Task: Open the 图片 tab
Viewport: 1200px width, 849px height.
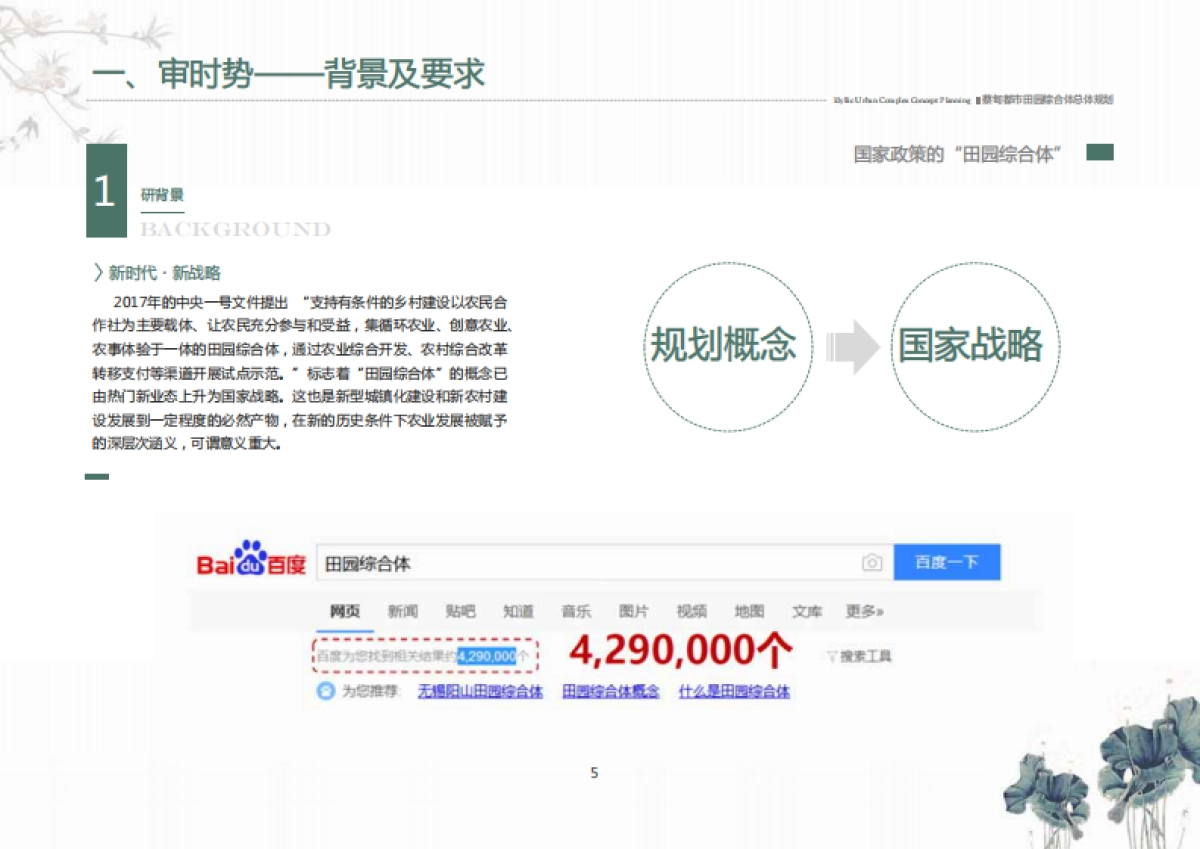Action: pos(633,611)
